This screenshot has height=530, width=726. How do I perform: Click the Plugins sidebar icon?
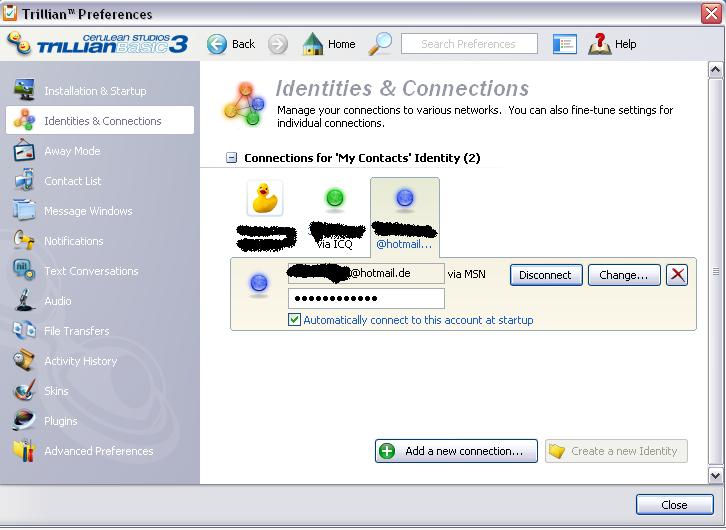pyautogui.click(x=24, y=420)
